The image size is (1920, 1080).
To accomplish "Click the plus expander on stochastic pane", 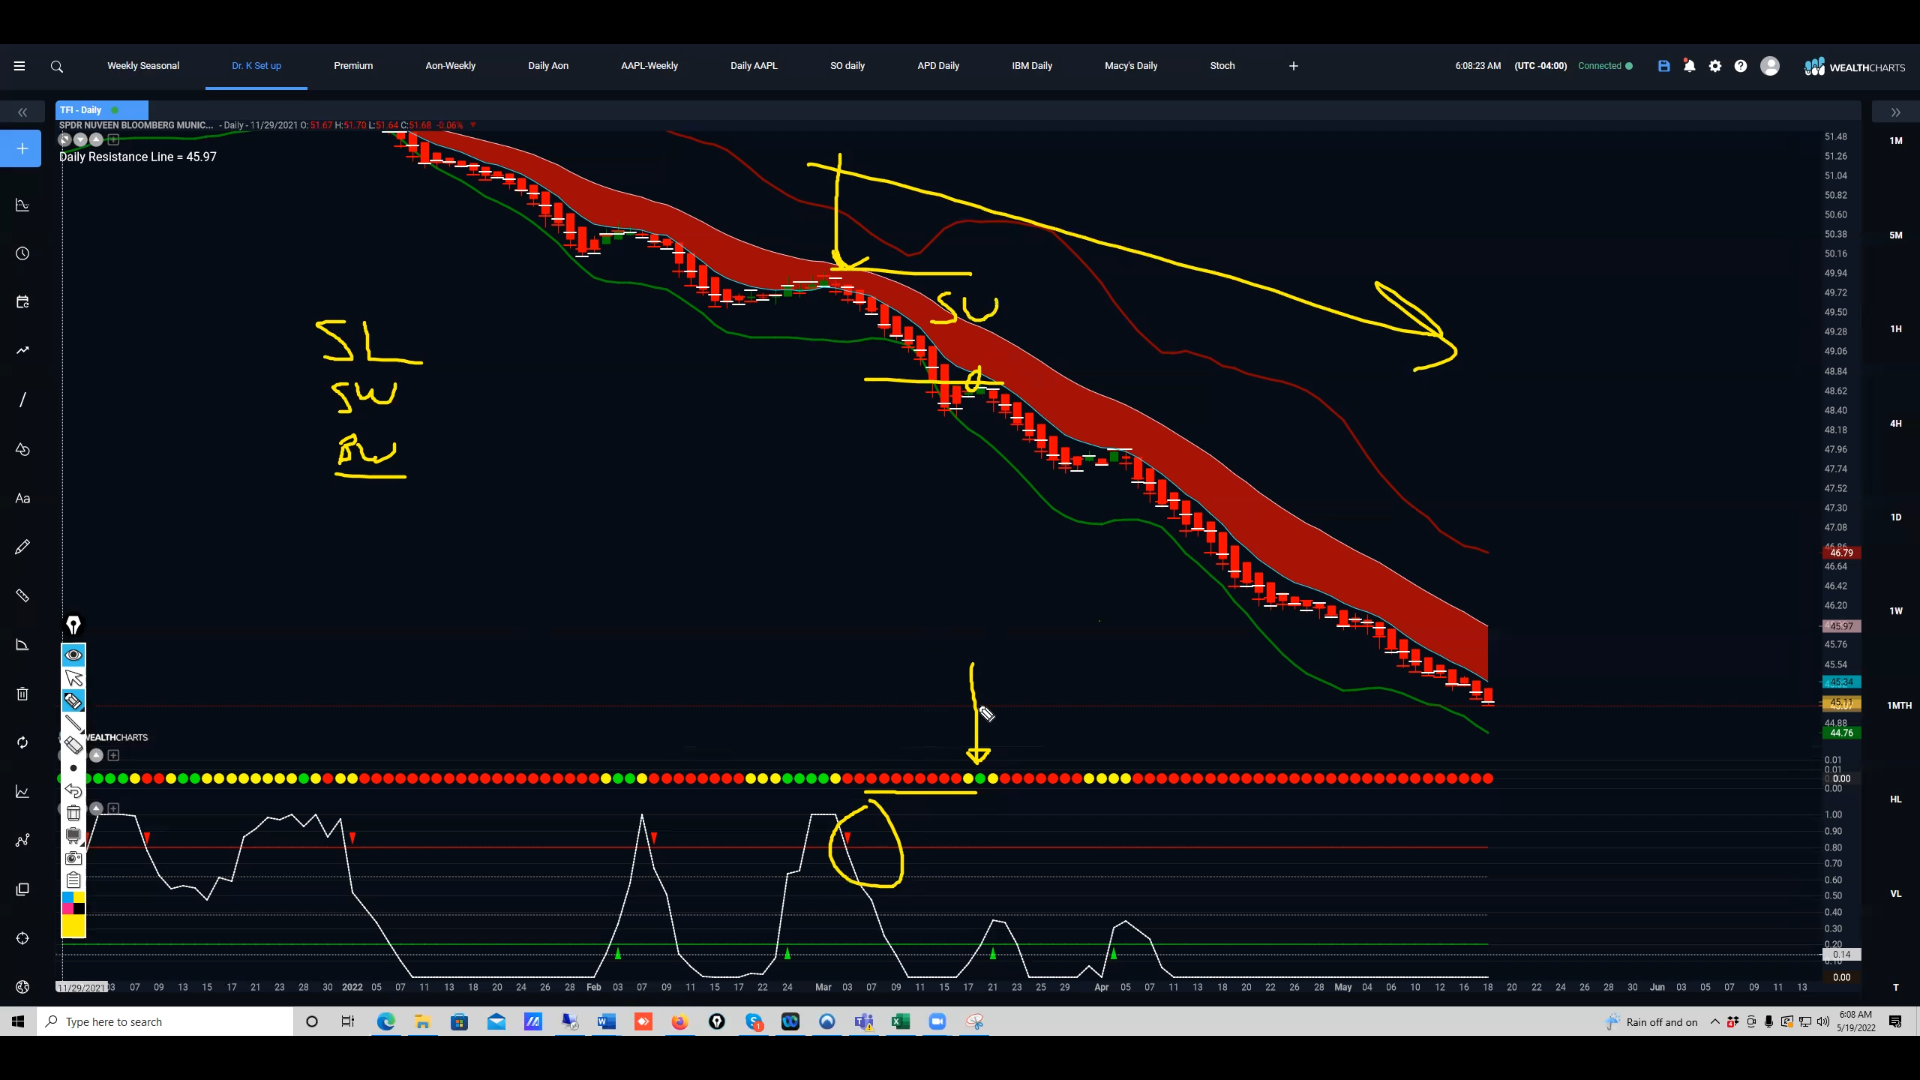I will (113, 808).
